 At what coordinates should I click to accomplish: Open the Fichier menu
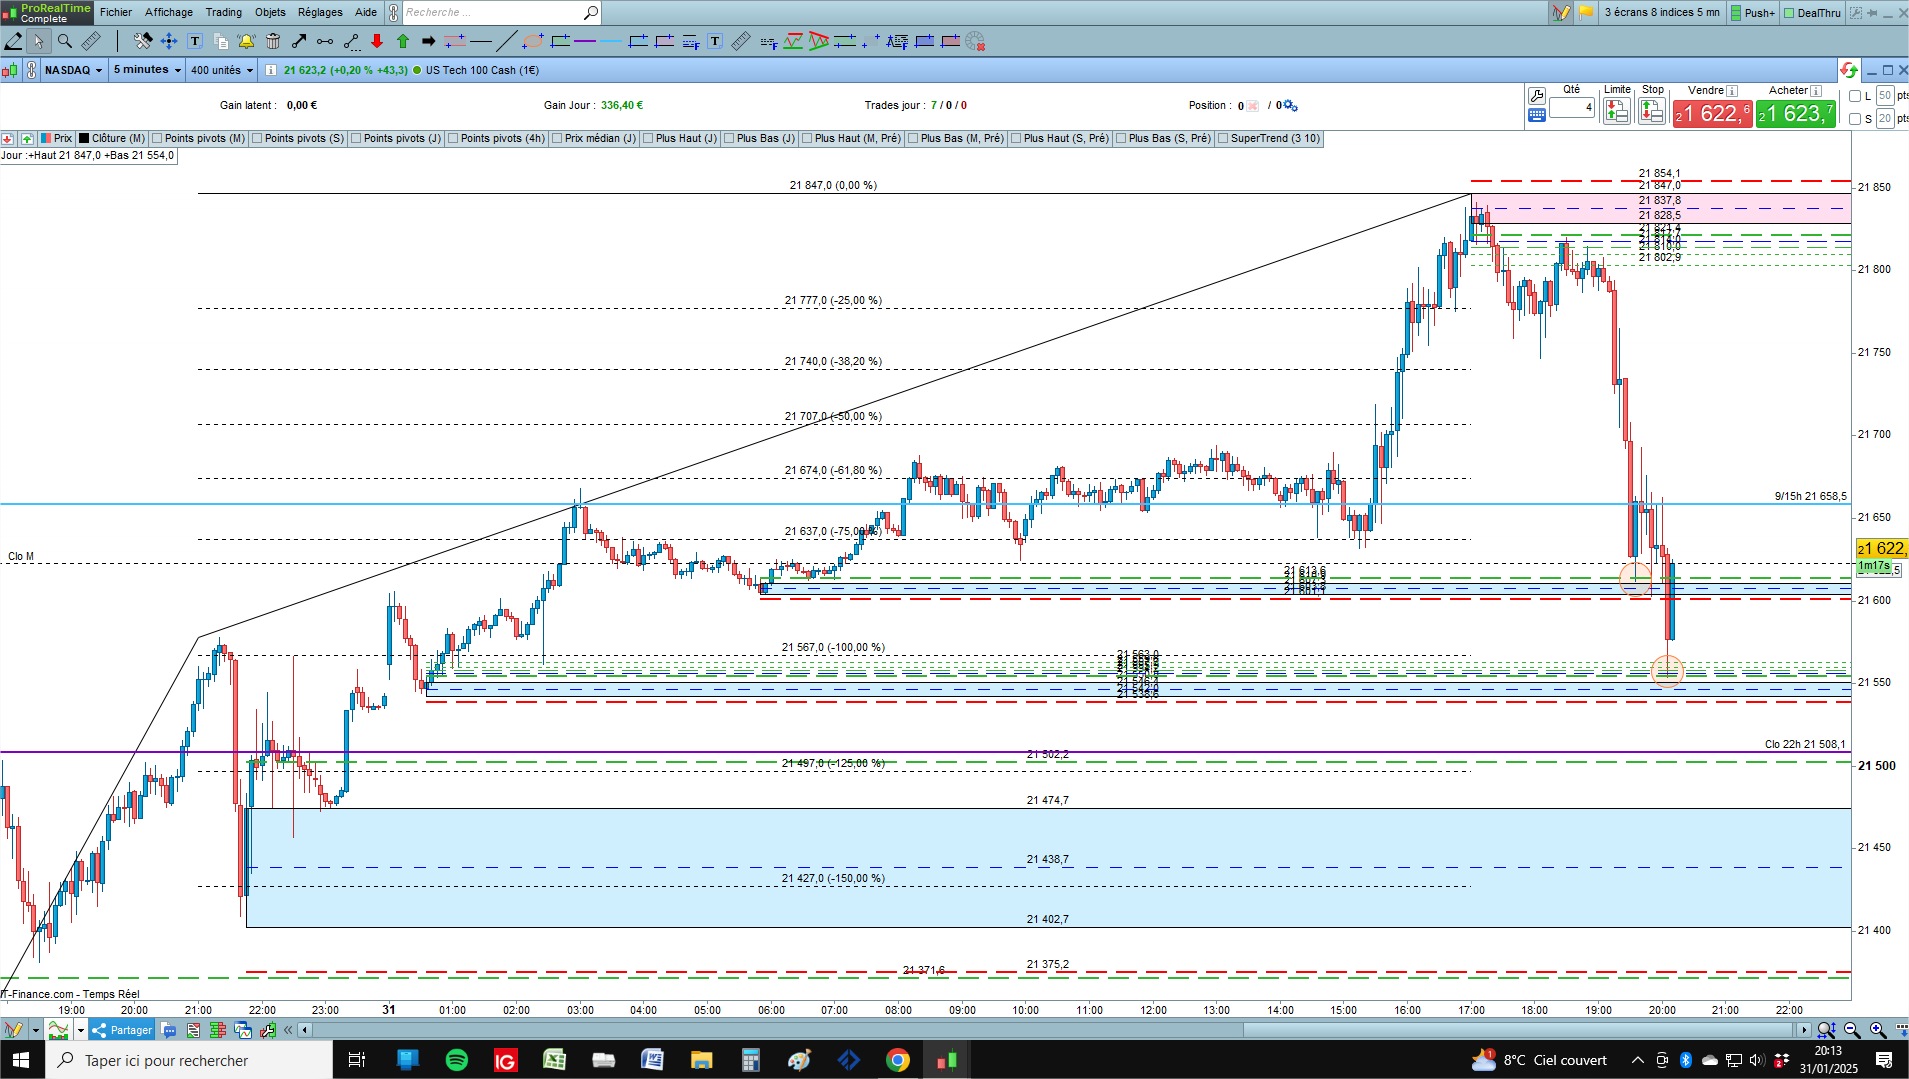pyautogui.click(x=116, y=13)
